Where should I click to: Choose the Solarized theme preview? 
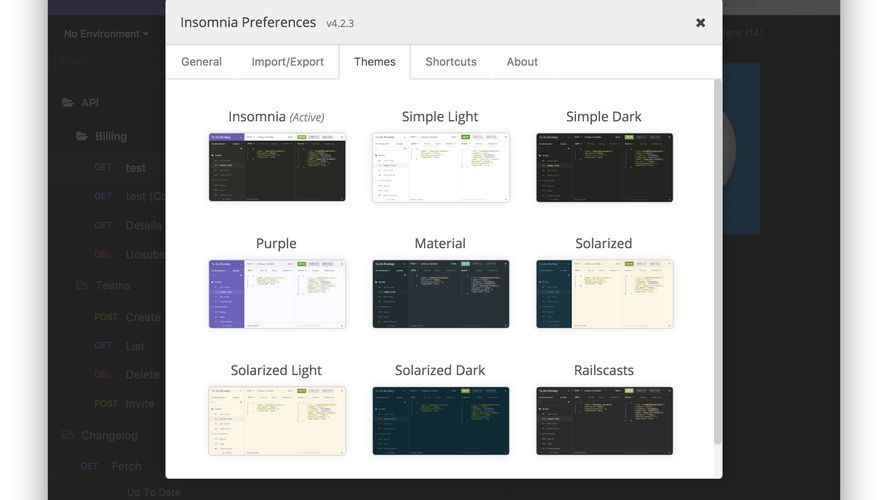coord(604,294)
